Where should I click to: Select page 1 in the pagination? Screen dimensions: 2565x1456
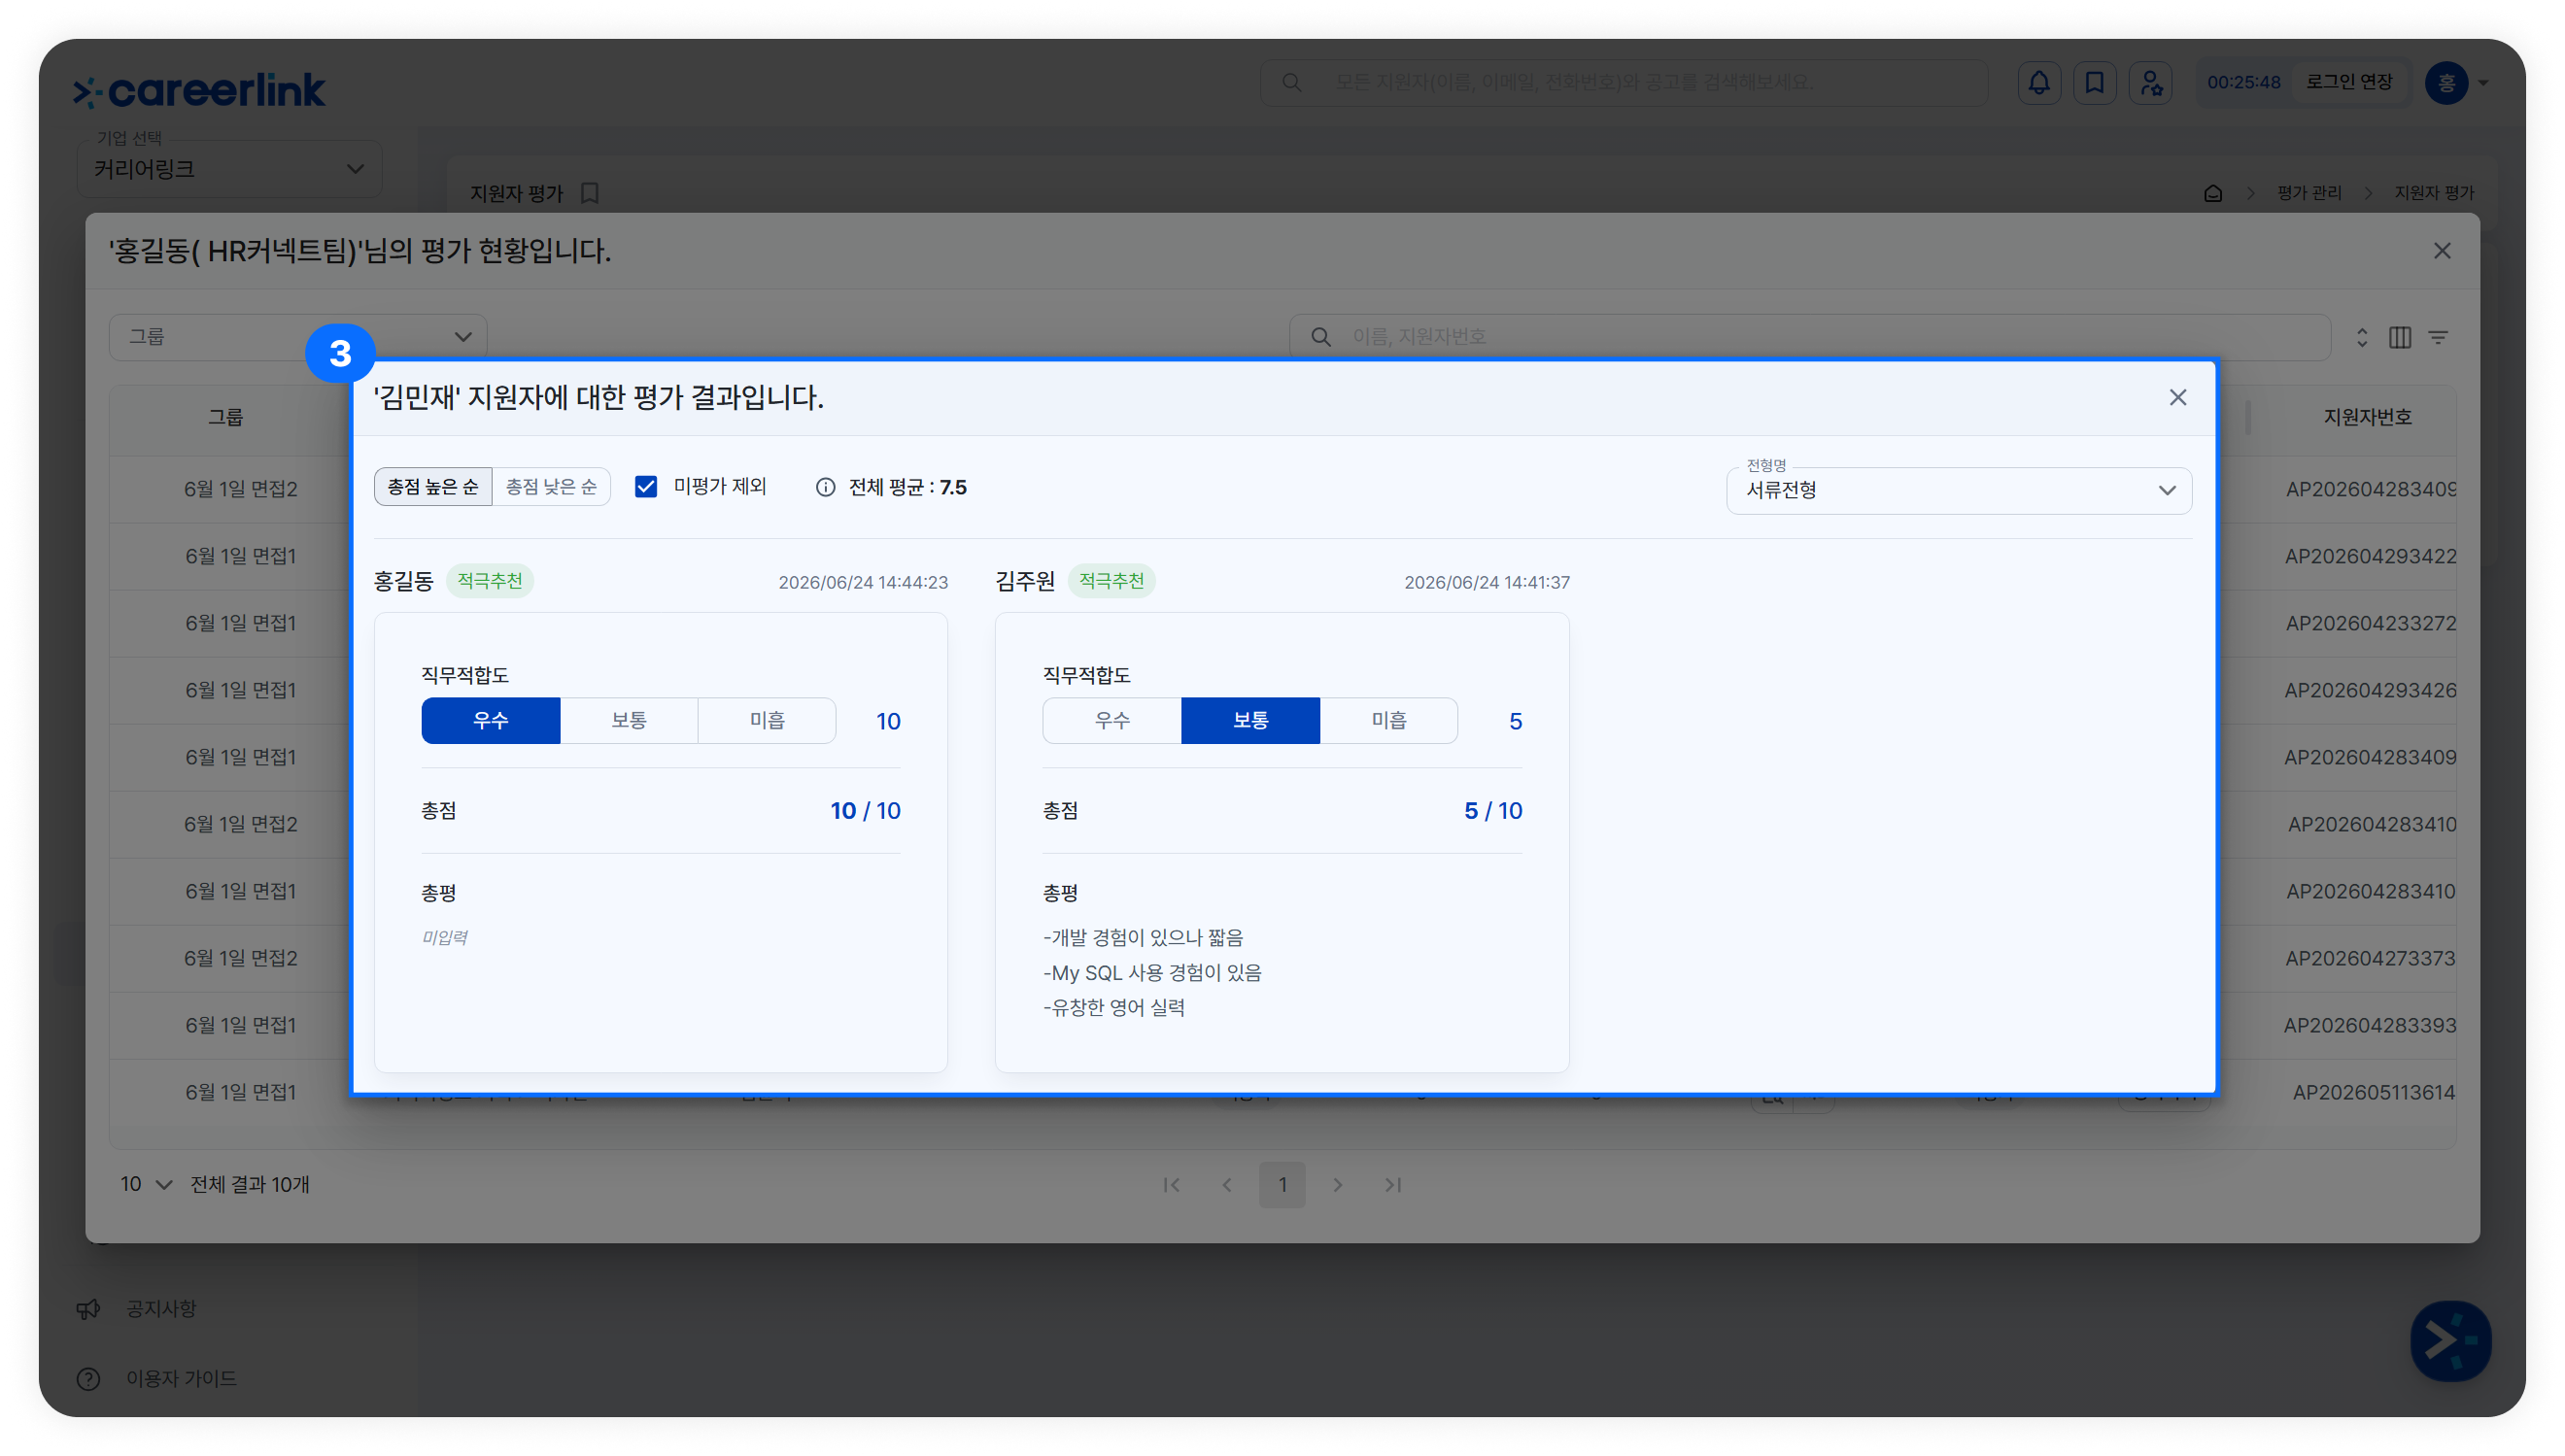tap(1282, 1184)
